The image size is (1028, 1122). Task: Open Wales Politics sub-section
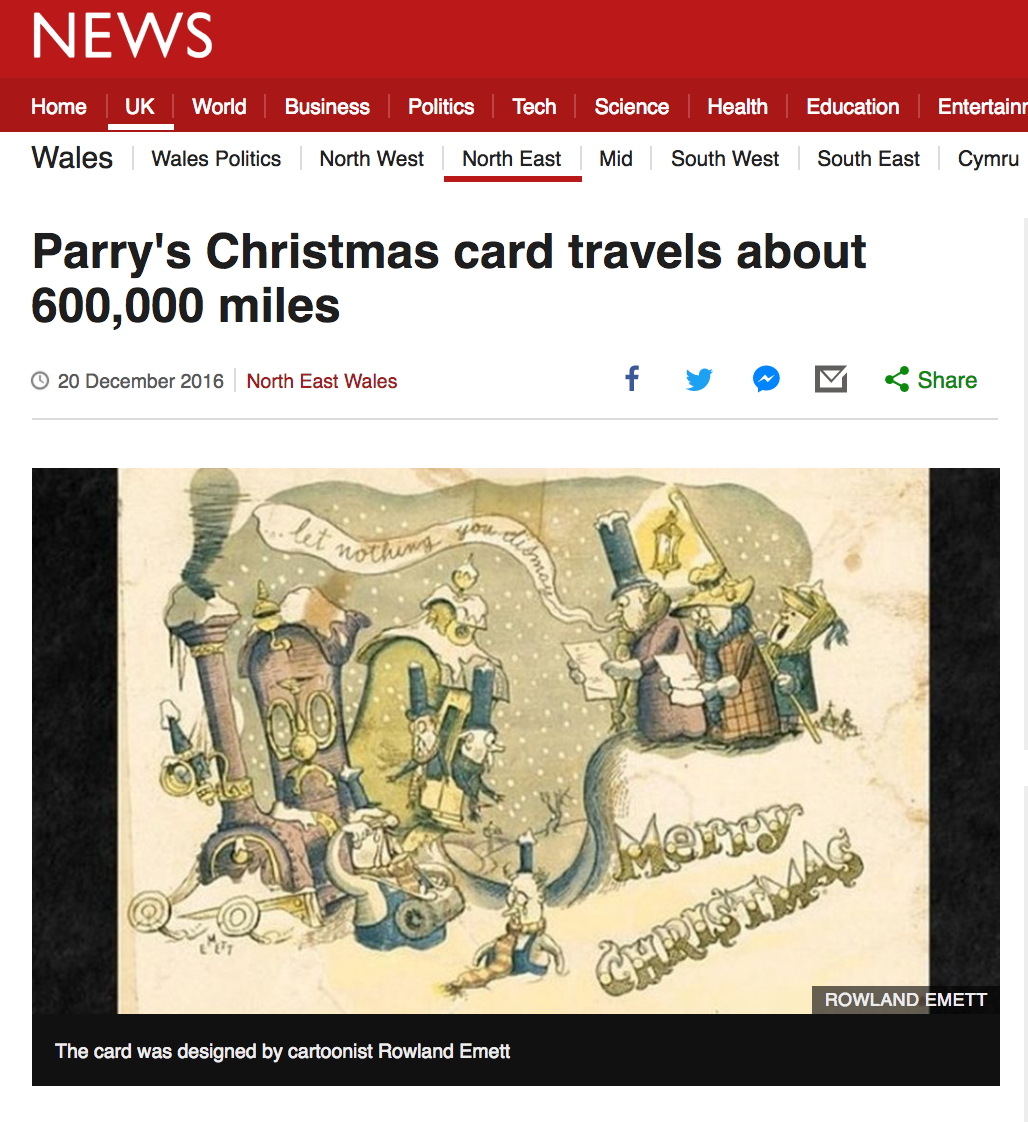(216, 158)
